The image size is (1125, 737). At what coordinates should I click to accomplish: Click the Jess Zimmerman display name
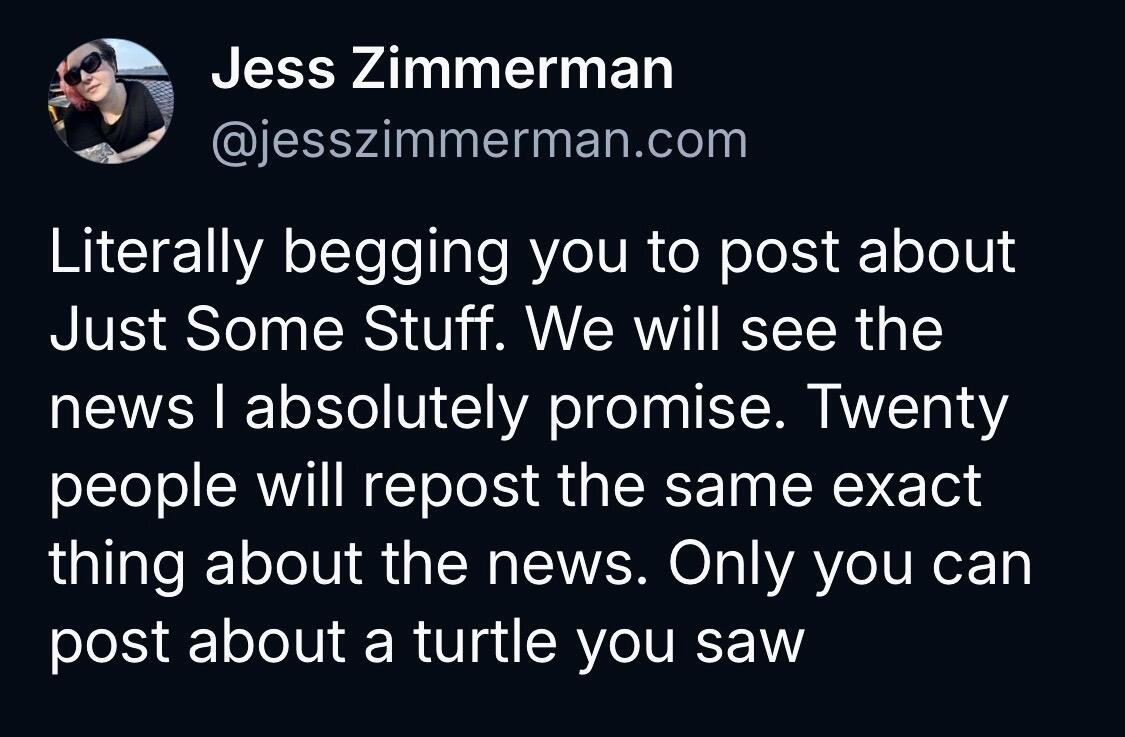[442, 70]
